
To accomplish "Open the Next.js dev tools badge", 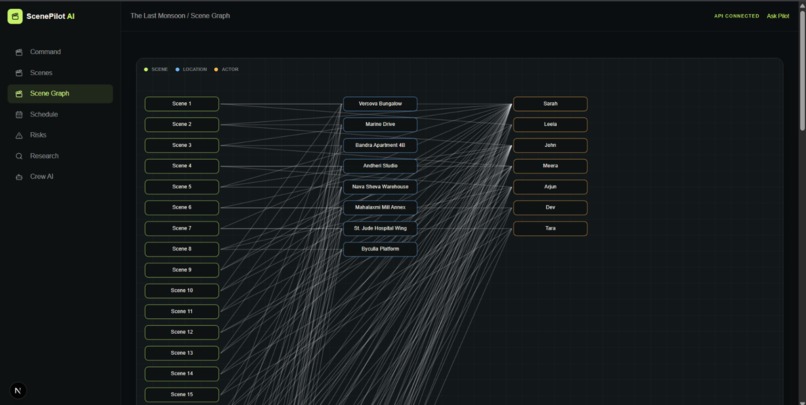I will click(18, 391).
